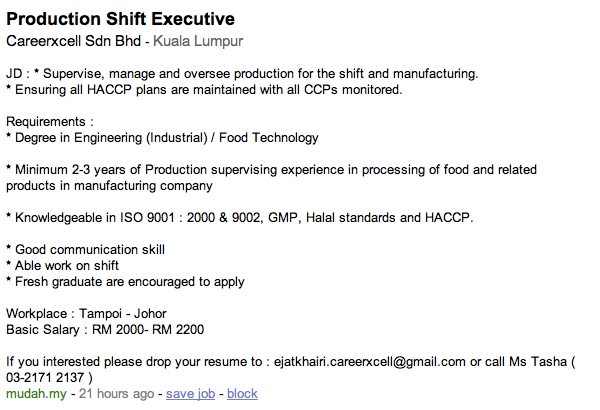Click the JD supervise and oversee production line
Image resolution: width=600 pixels, height=410 pixels.
point(242,74)
